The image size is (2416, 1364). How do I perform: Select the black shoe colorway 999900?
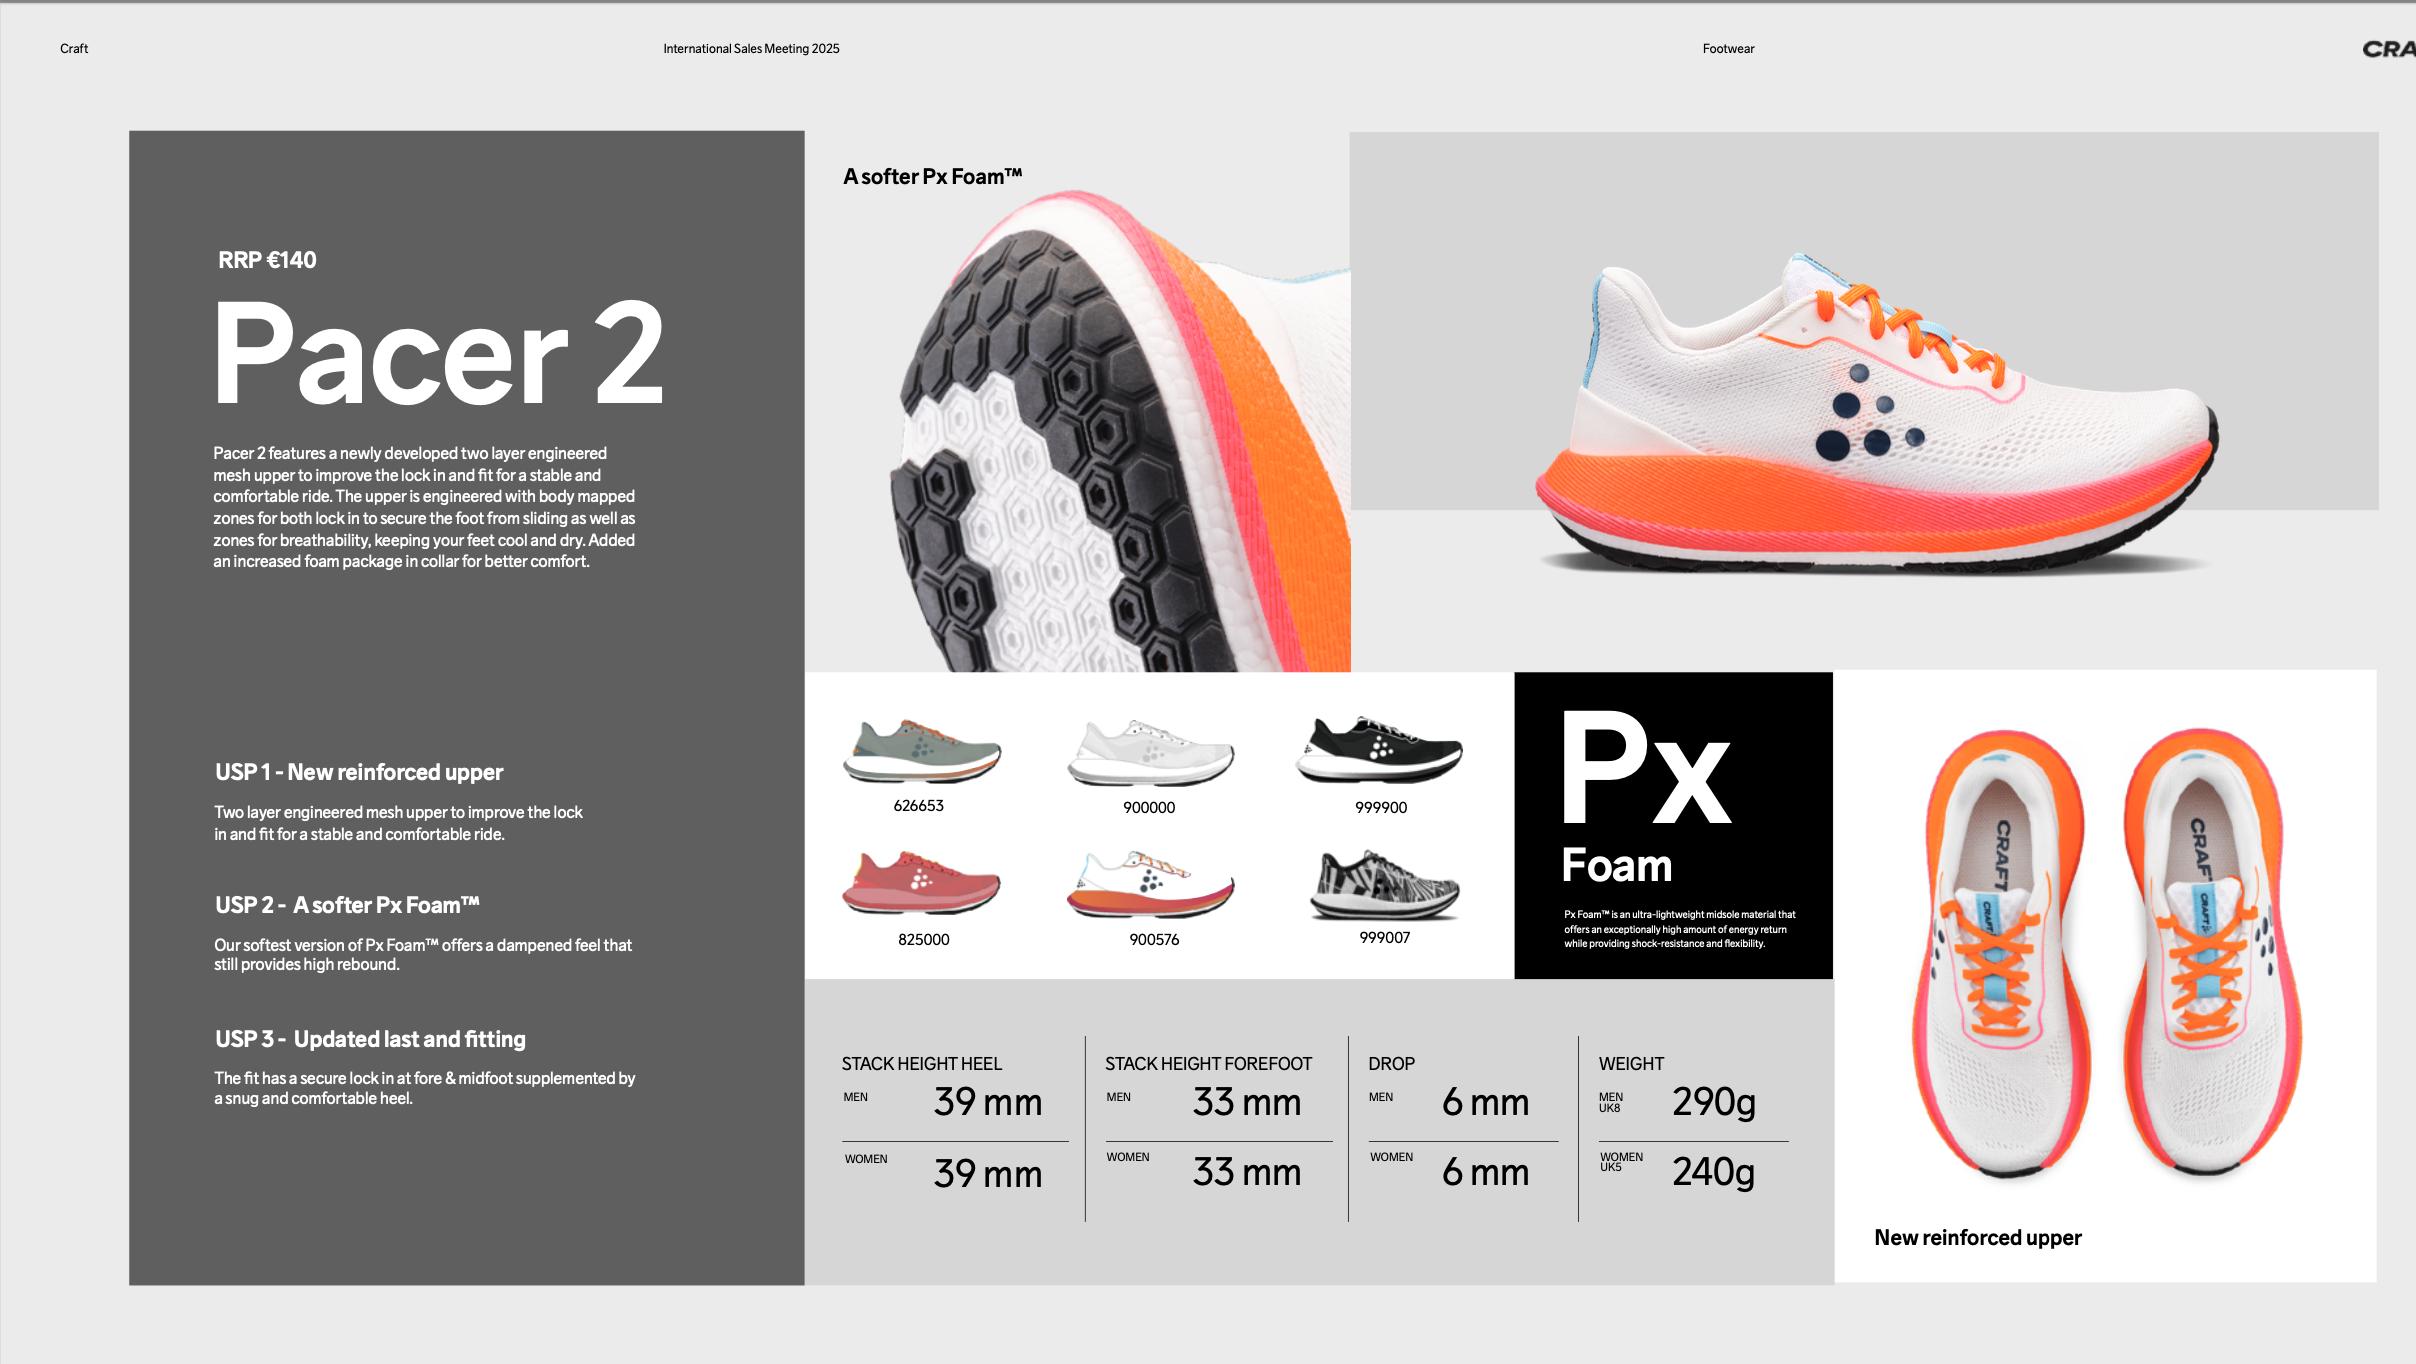click(1380, 750)
